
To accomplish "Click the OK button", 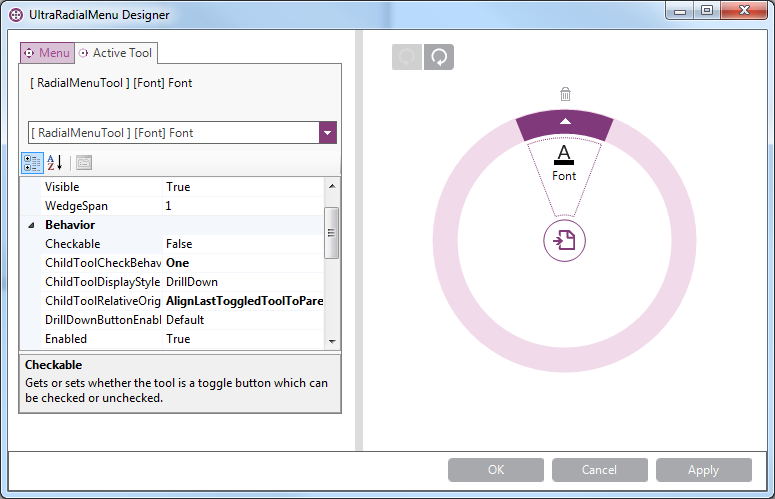I will click(495, 470).
